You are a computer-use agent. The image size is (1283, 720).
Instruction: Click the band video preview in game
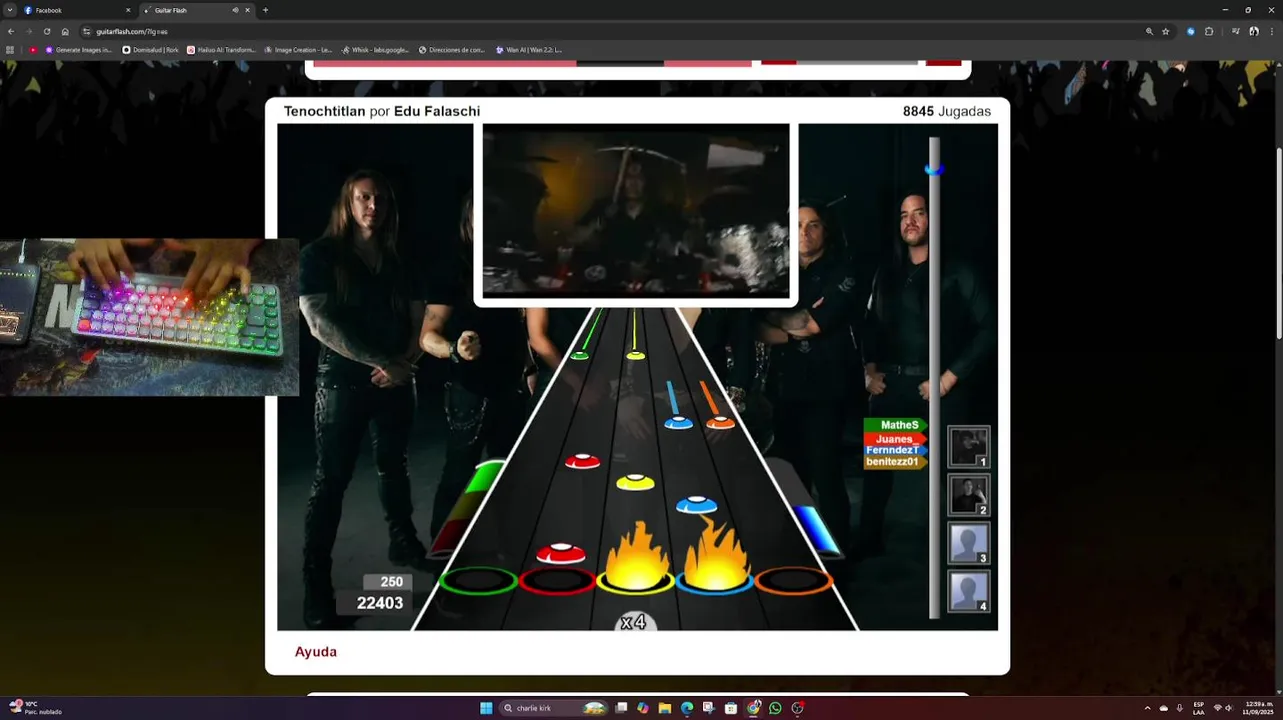tap(636, 211)
